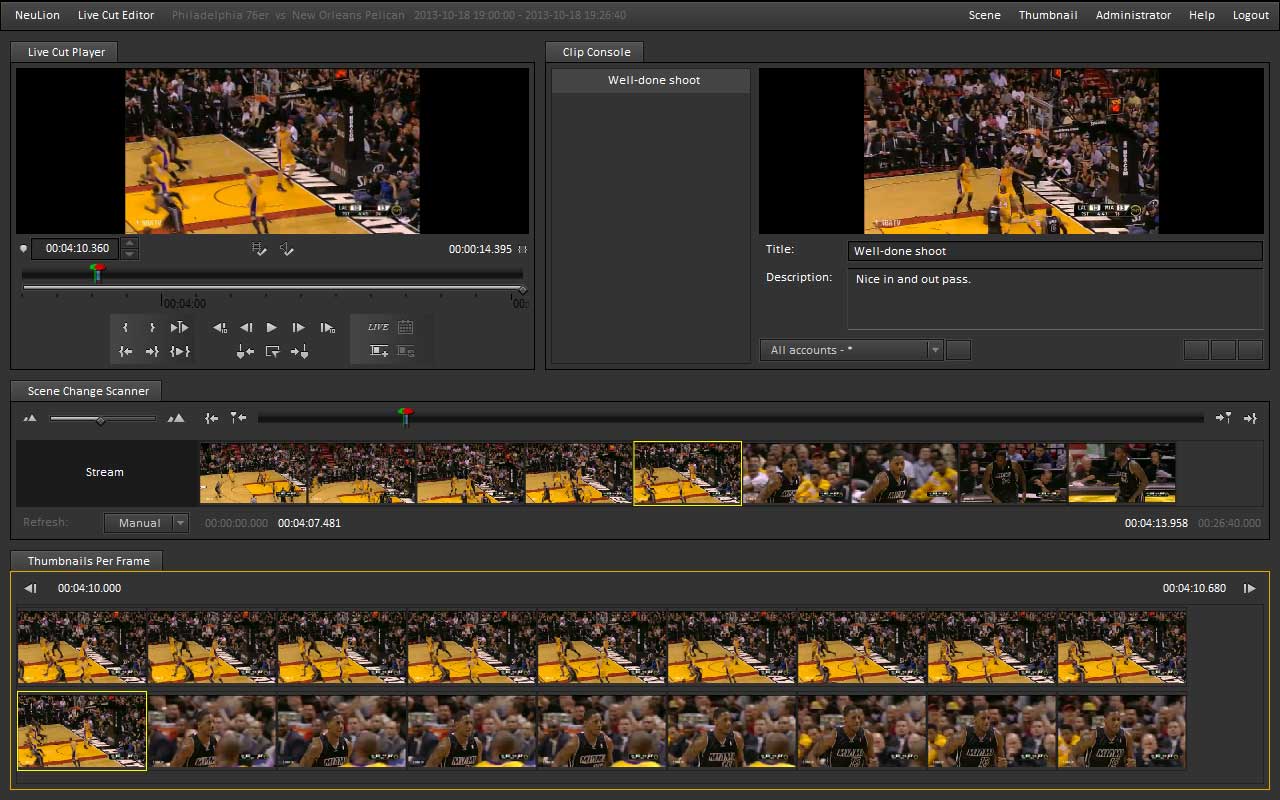This screenshot has width=1280, height=800.
Task: Switch player to LIVE mode
Action: point(378,327)
